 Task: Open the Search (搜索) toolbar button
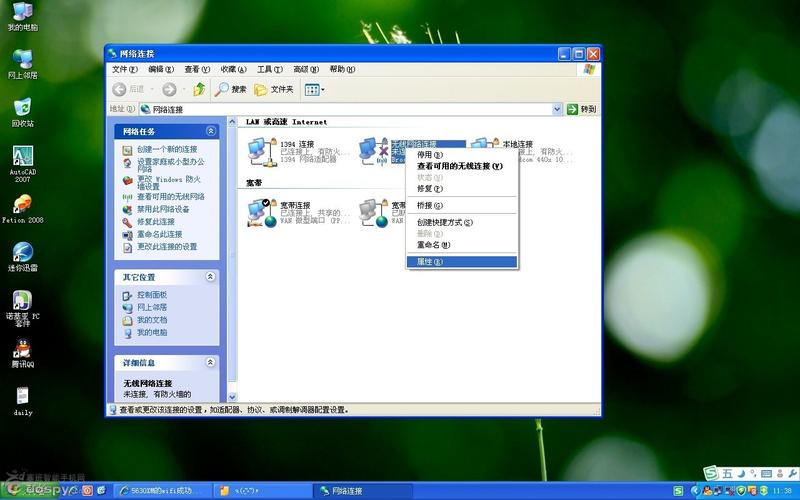[x=230, y=89]
